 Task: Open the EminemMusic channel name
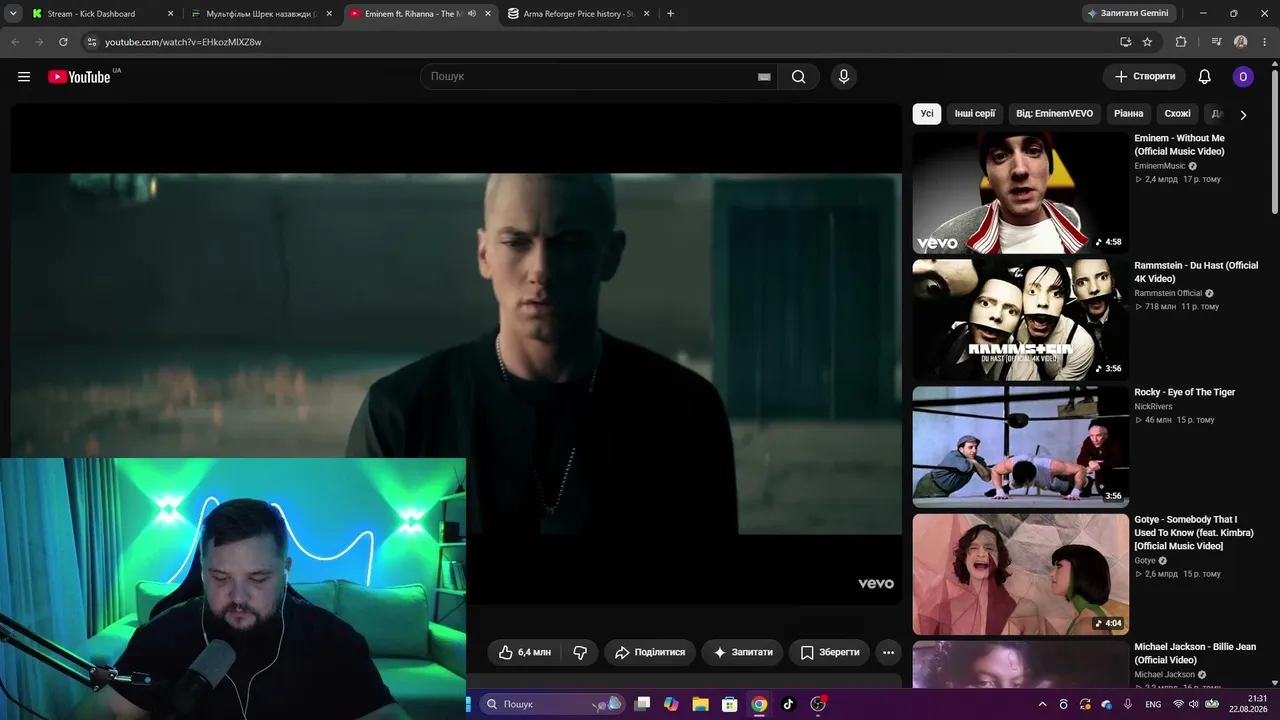(1160, 166)
